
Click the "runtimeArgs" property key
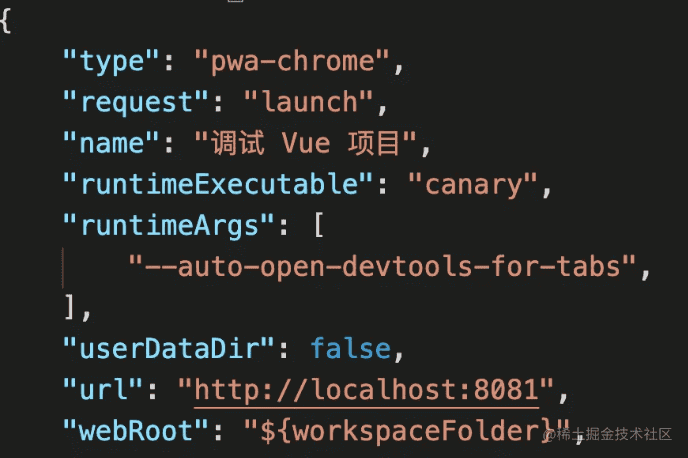click(168, 225)
